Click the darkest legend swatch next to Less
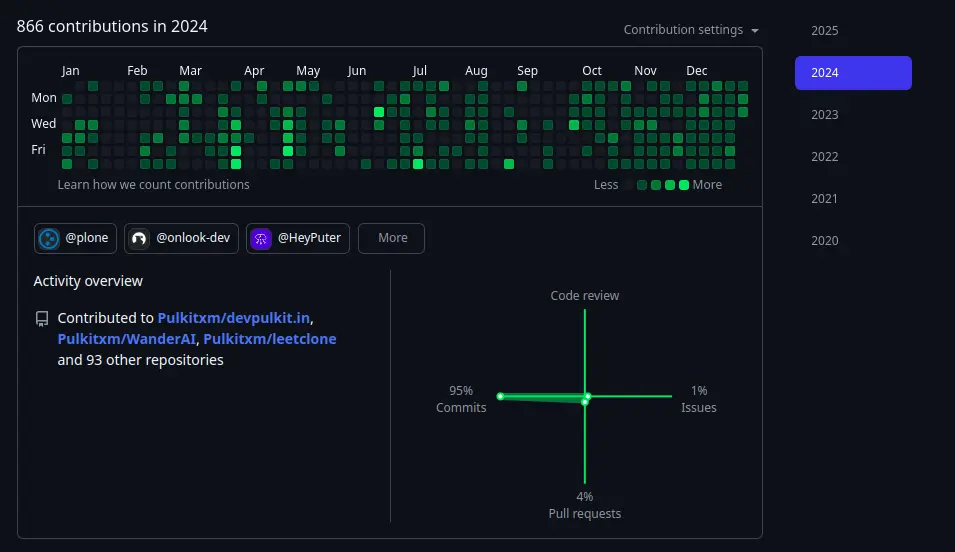The image size is (955, 552). pyautogui.click(x=628, y=185)
